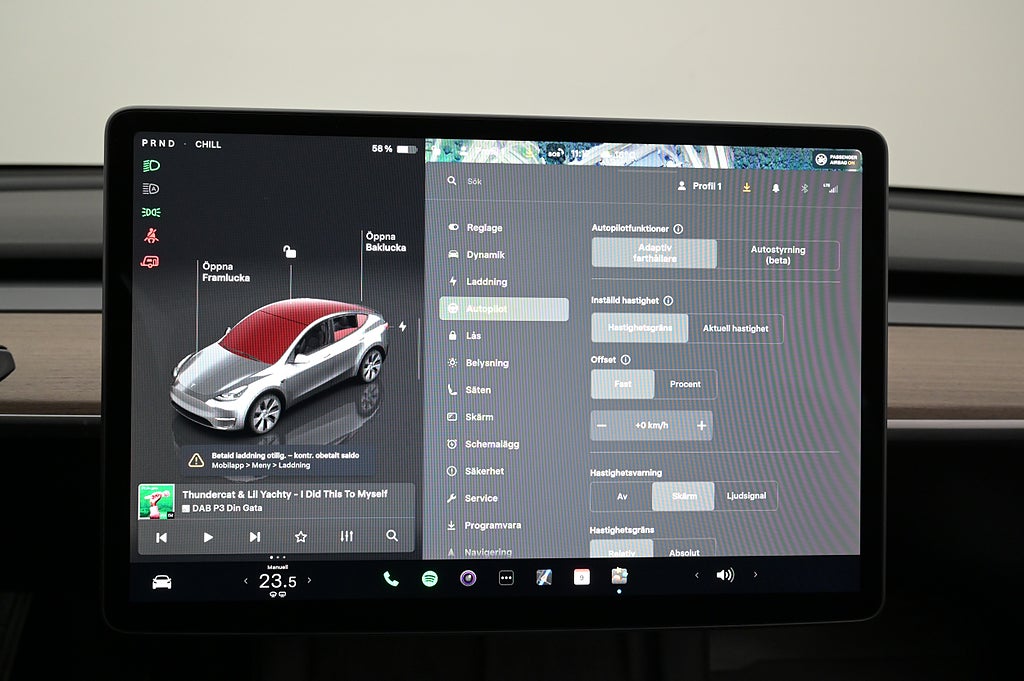Tap the green phone icon

391,578
